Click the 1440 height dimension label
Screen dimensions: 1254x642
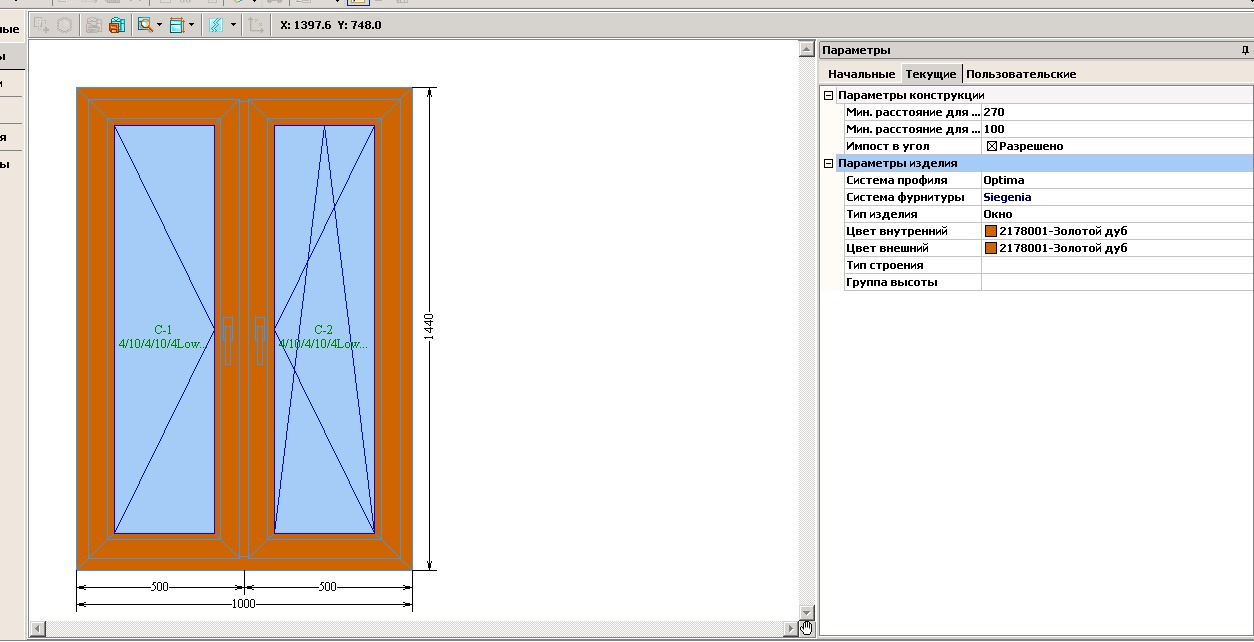(x=429, y=326)
